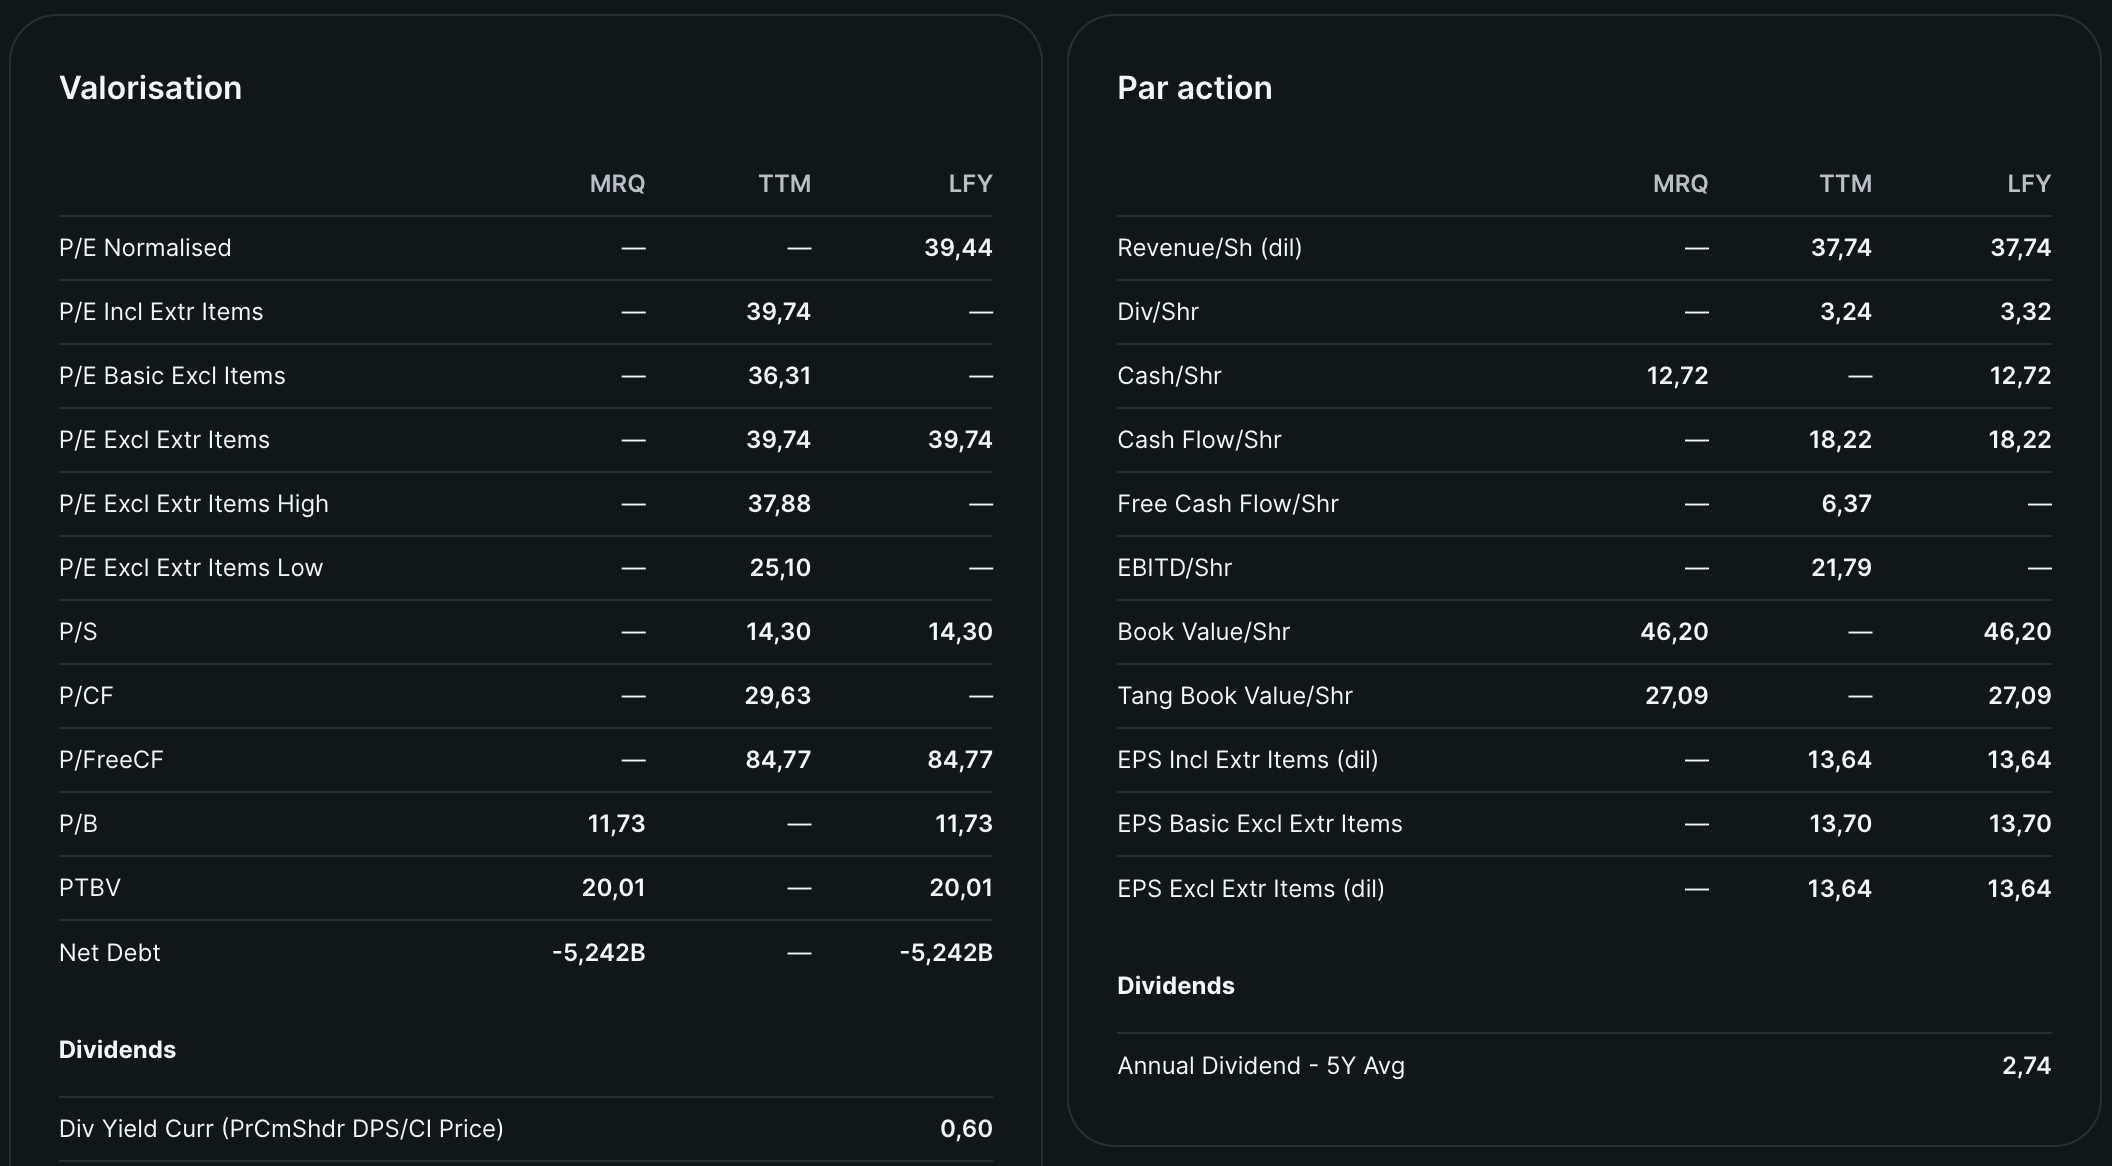Screen dimensions: 2112x1166
Task: Click the MRQ column header in Par action
Action: coord(1680,184)
